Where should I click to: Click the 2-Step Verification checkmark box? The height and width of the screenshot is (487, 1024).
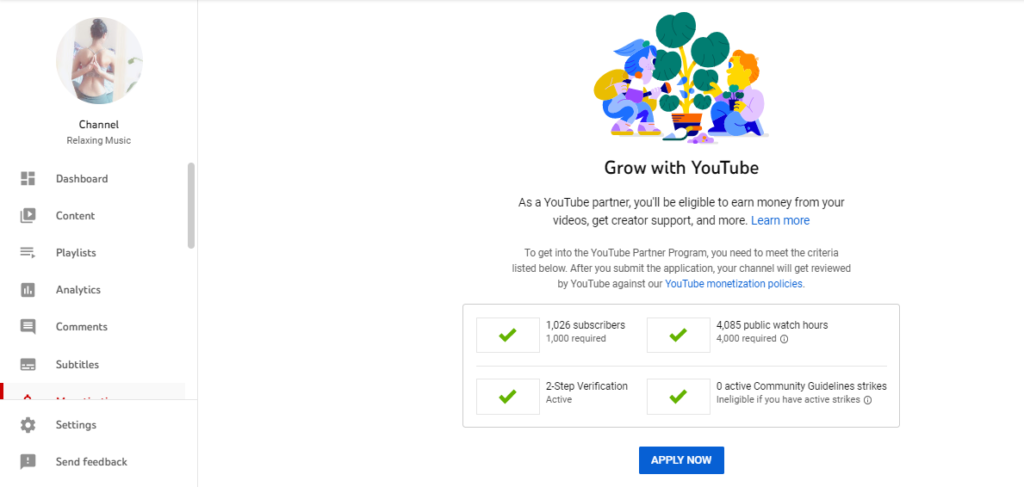(x=507, y=396)
